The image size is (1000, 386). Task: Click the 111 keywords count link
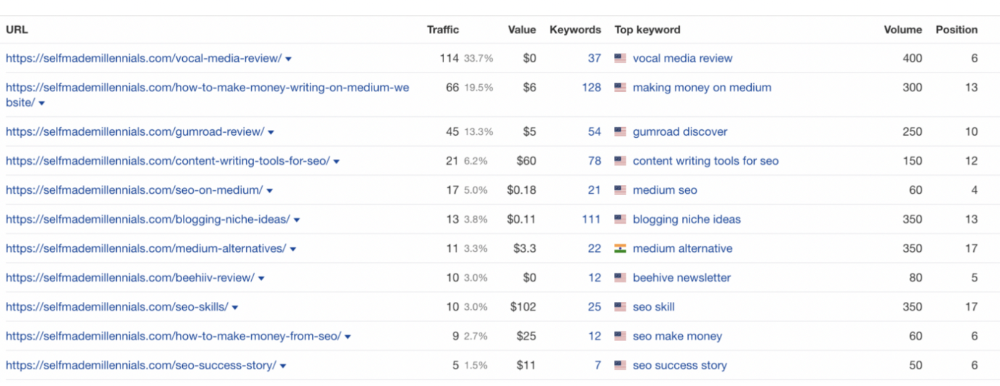coord(592,219)
